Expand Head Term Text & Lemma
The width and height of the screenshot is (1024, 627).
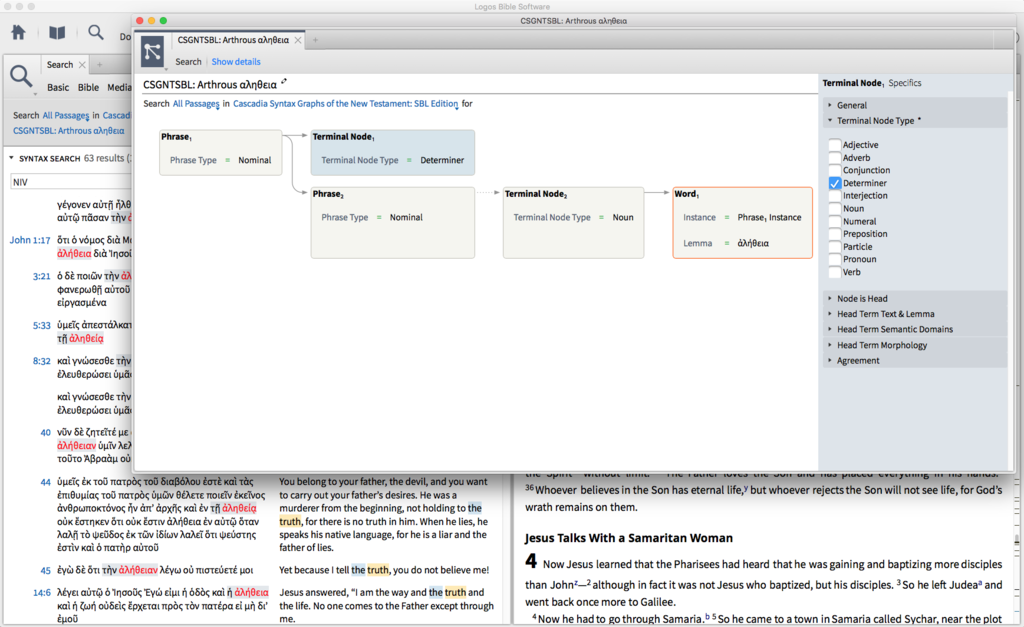830,314
